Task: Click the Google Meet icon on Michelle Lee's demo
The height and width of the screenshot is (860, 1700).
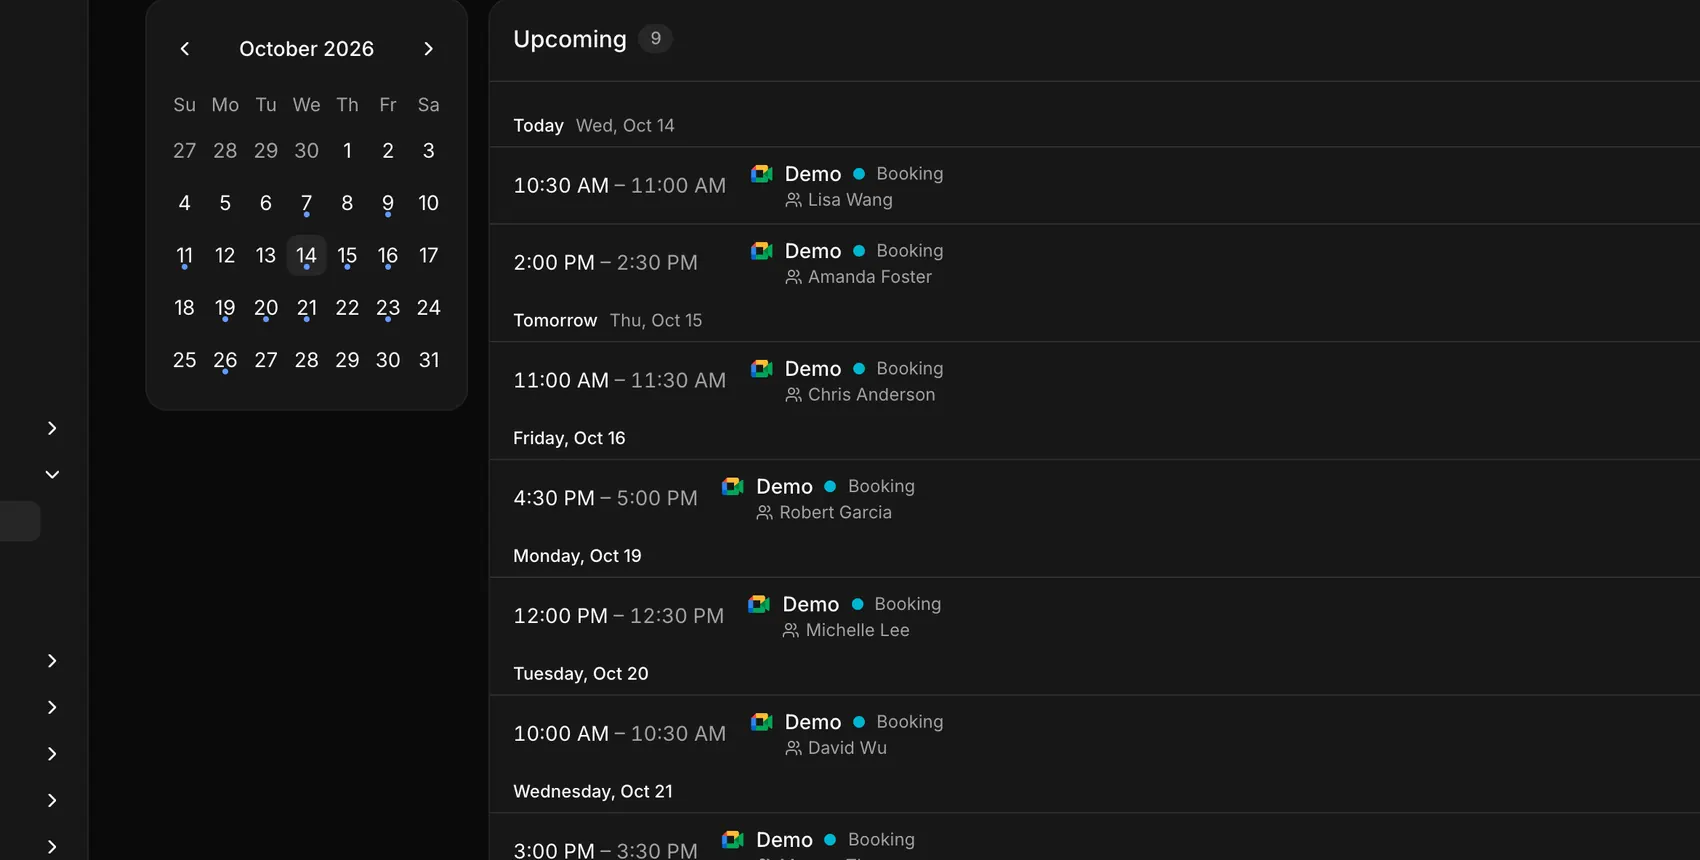Action: (759, 604)
